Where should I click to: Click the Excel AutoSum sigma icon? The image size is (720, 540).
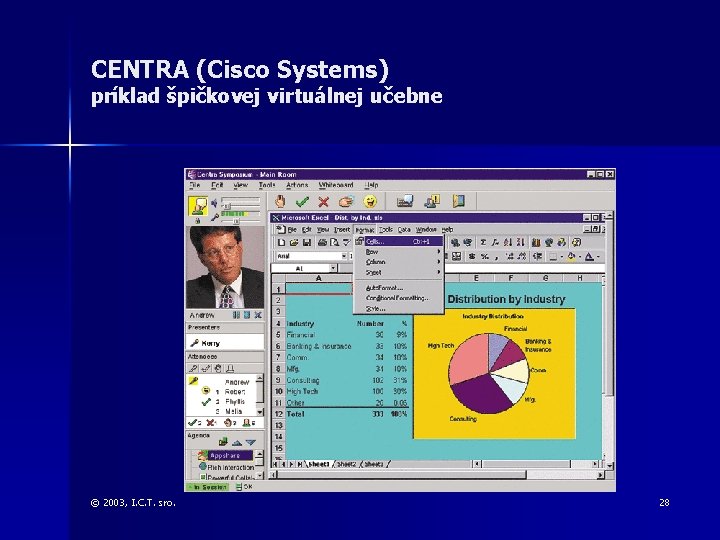(x=483, y=242)
